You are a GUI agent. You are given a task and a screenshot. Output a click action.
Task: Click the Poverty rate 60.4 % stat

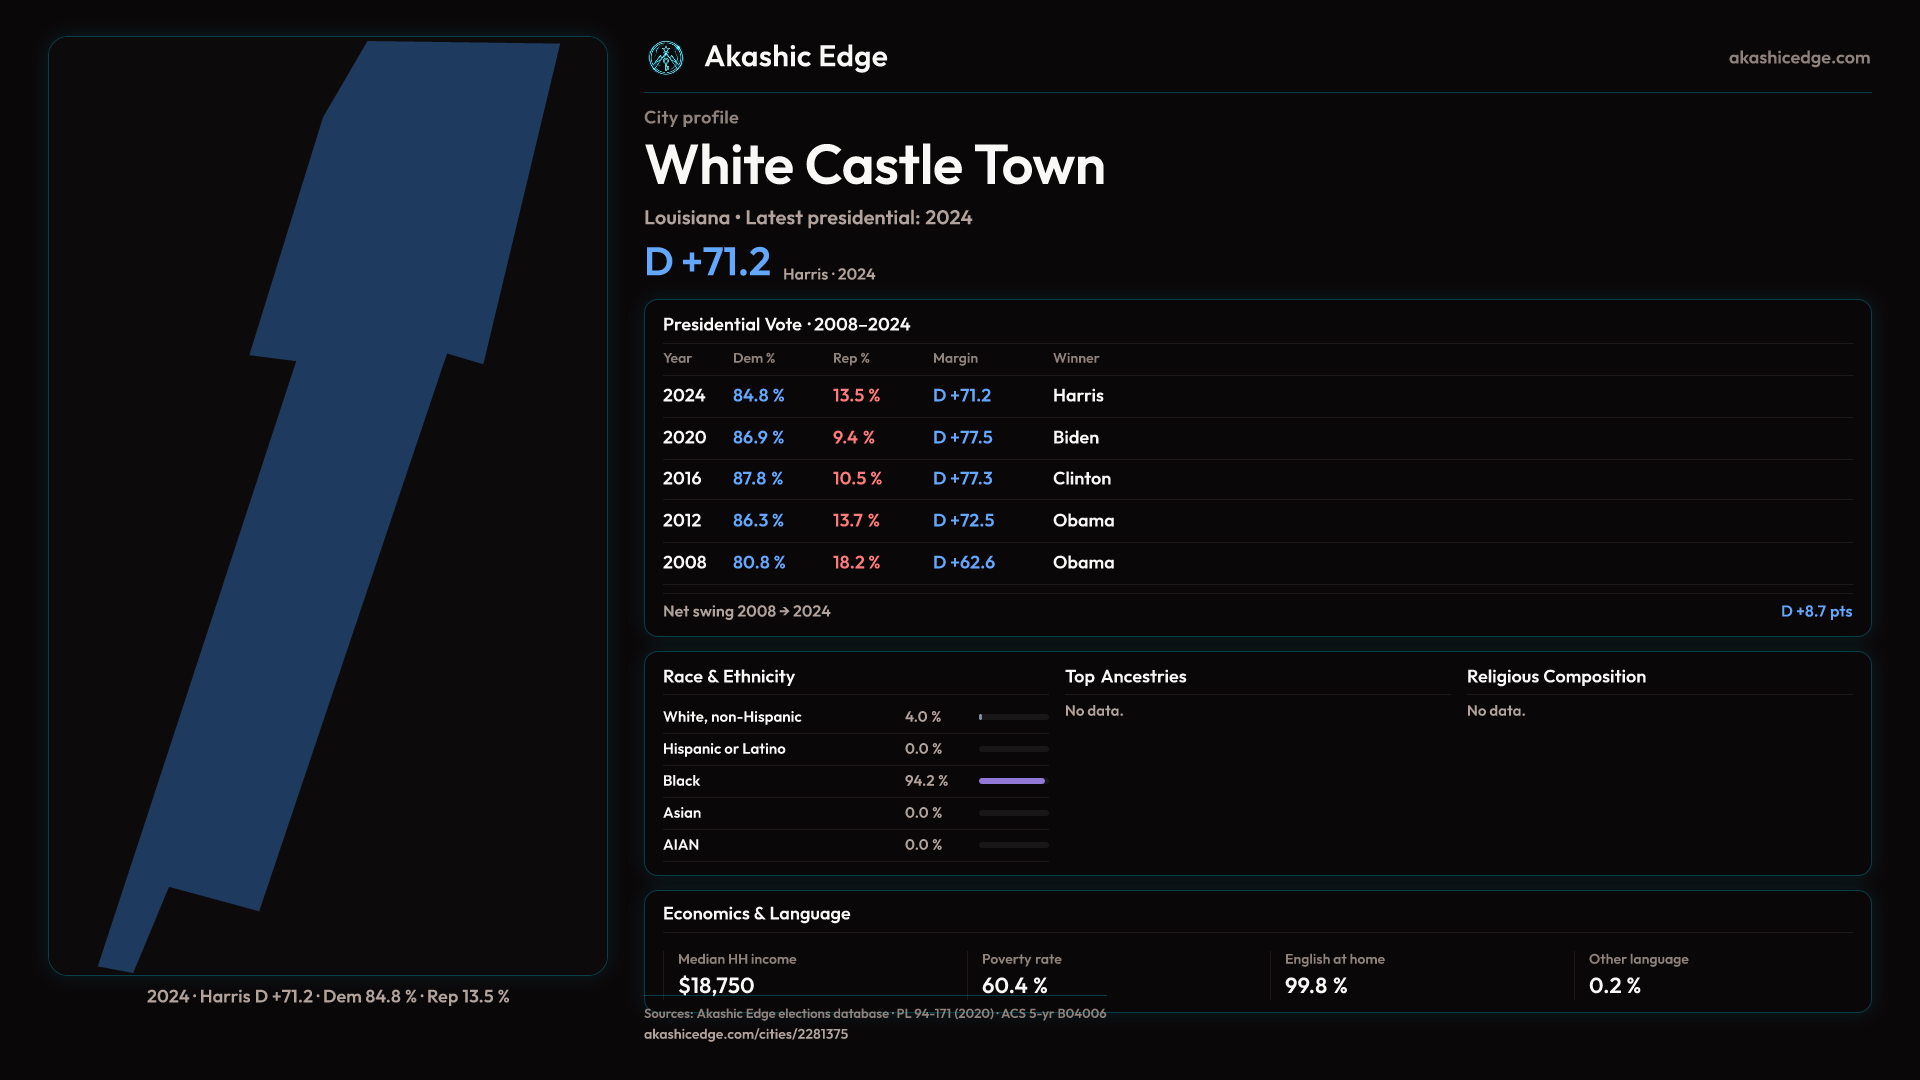(x=1014, y=985)
